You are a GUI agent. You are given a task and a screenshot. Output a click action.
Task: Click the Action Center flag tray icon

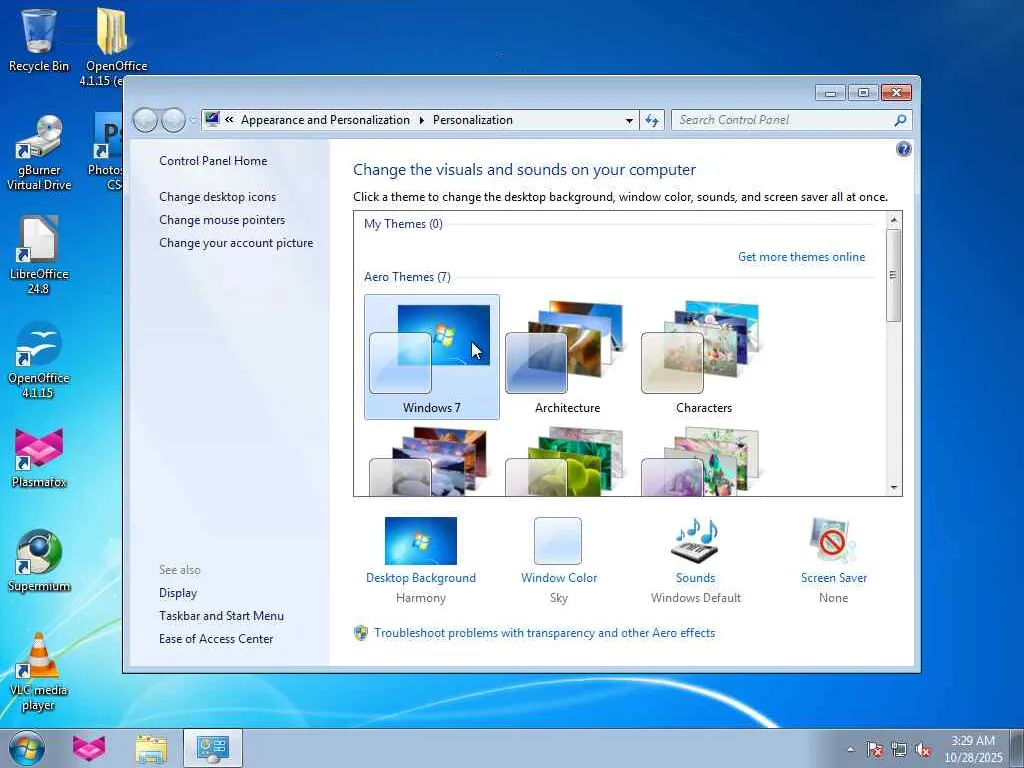click(874, 749)
